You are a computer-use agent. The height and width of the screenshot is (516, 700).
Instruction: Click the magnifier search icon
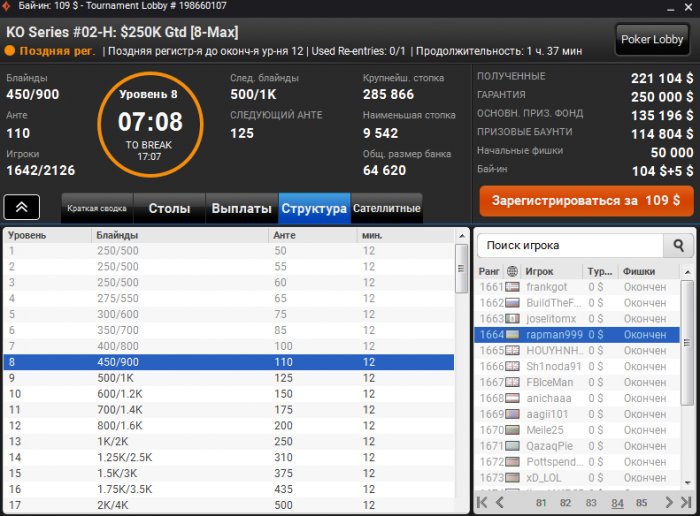coord(679,245)
